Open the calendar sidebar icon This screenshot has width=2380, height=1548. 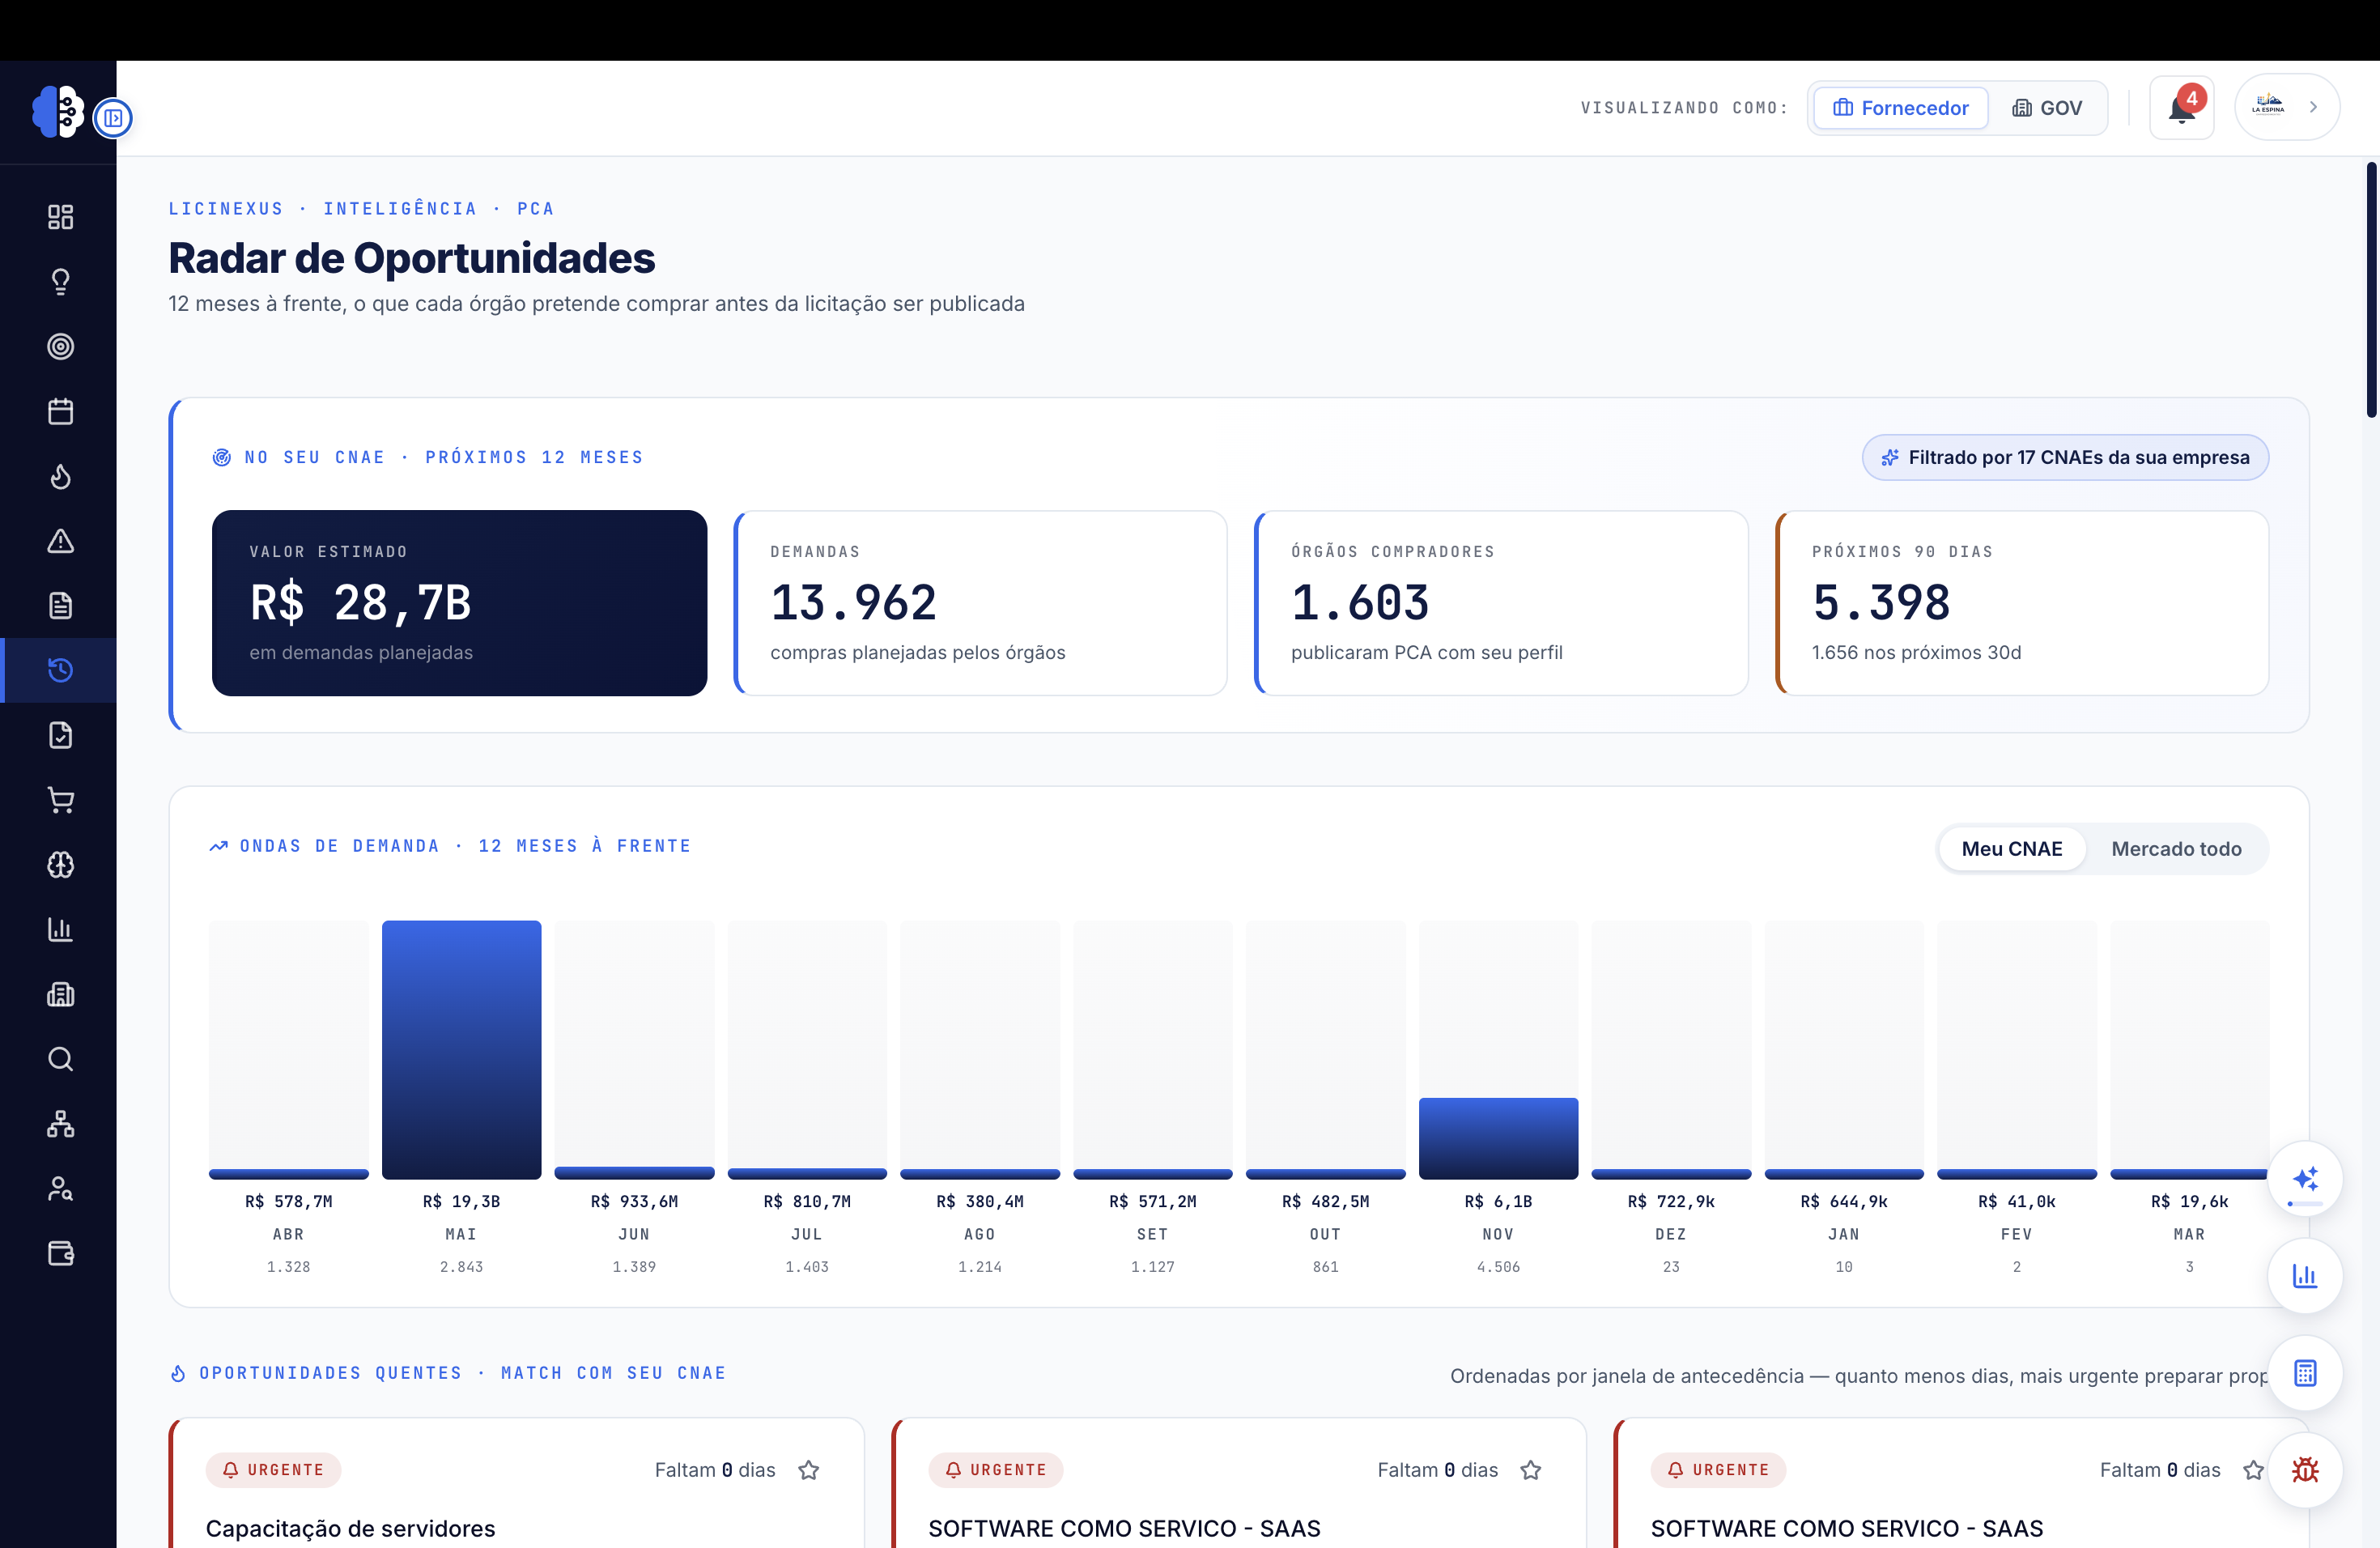pyautogui.click(x=60, y=411)
